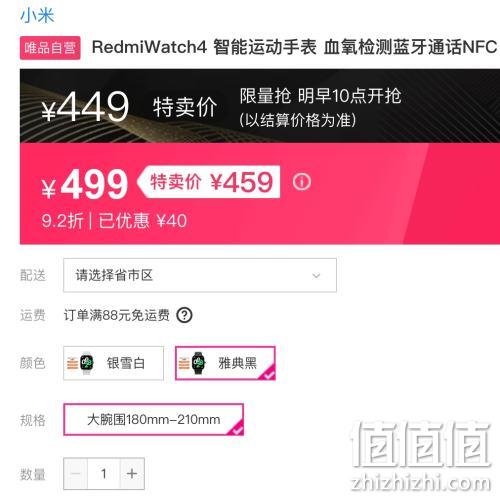Click the quantity number field
500x500 pixels.
coord(104,474)
